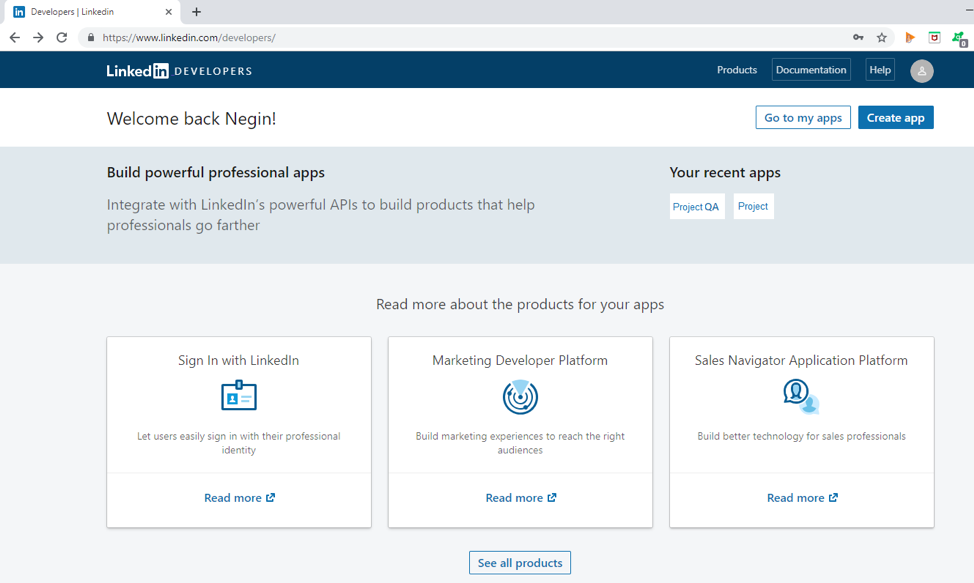Click the Sales Navigator people icon
The width and height of the screenshot is (974, 583).
click(801, 397)
